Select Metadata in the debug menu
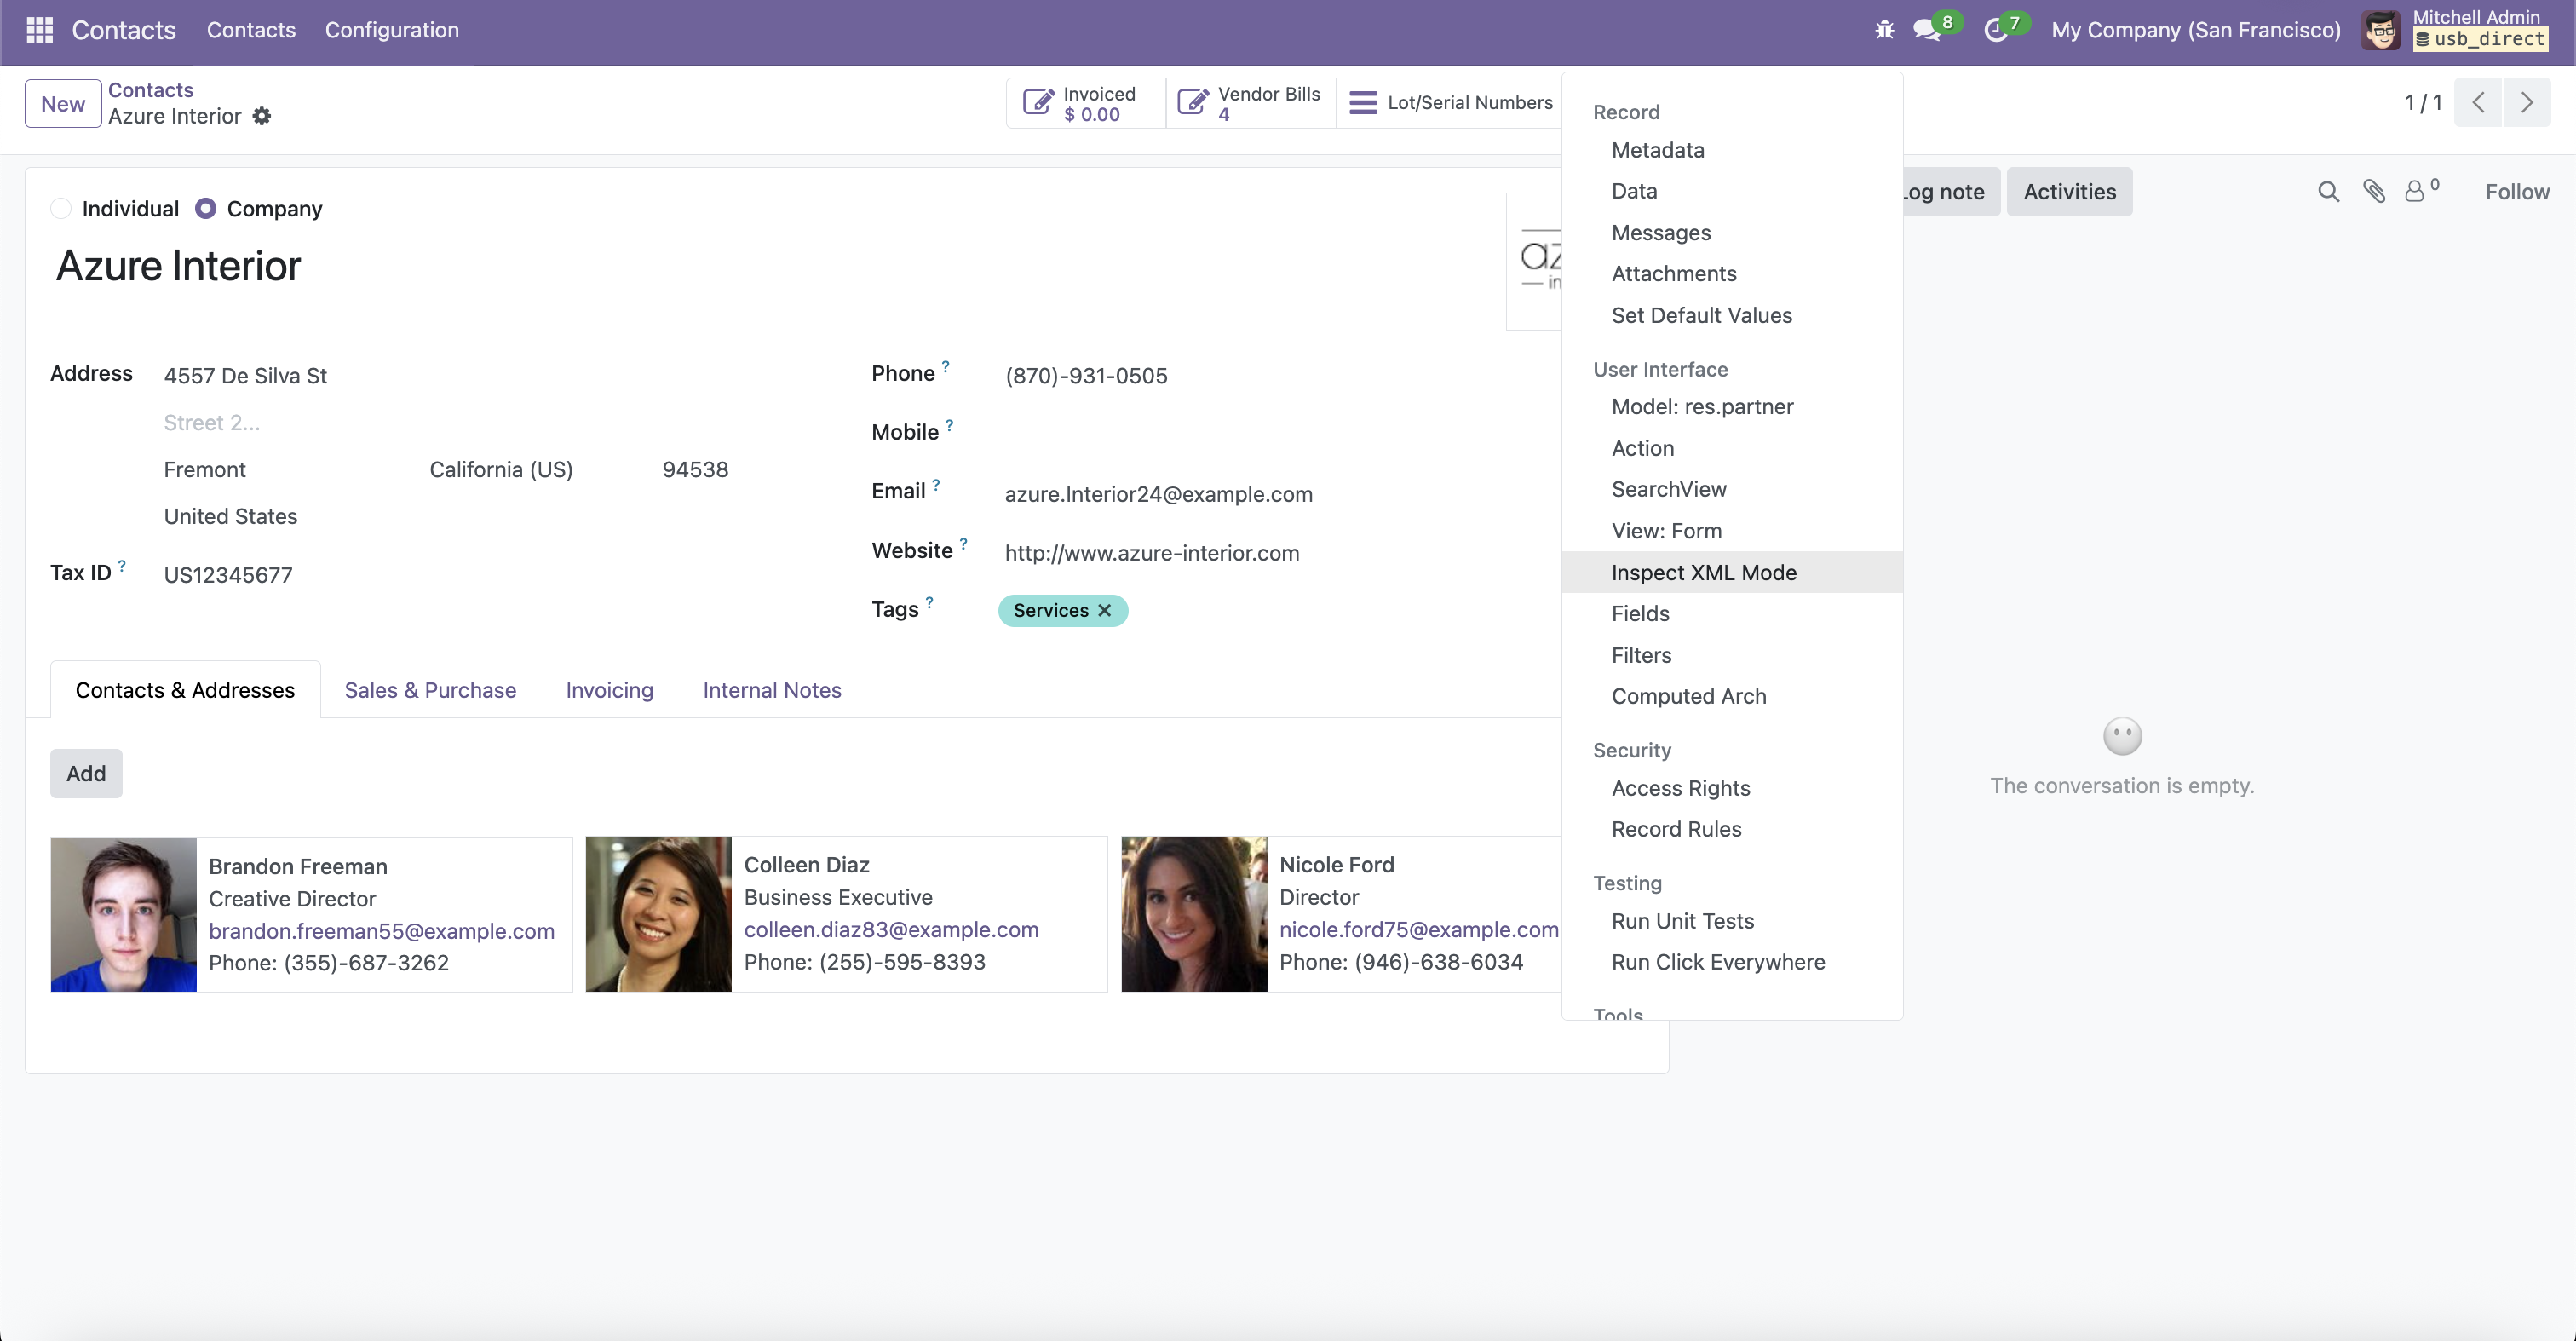The width and height of the screenshot is (2576, 1341). point(1732,150)
